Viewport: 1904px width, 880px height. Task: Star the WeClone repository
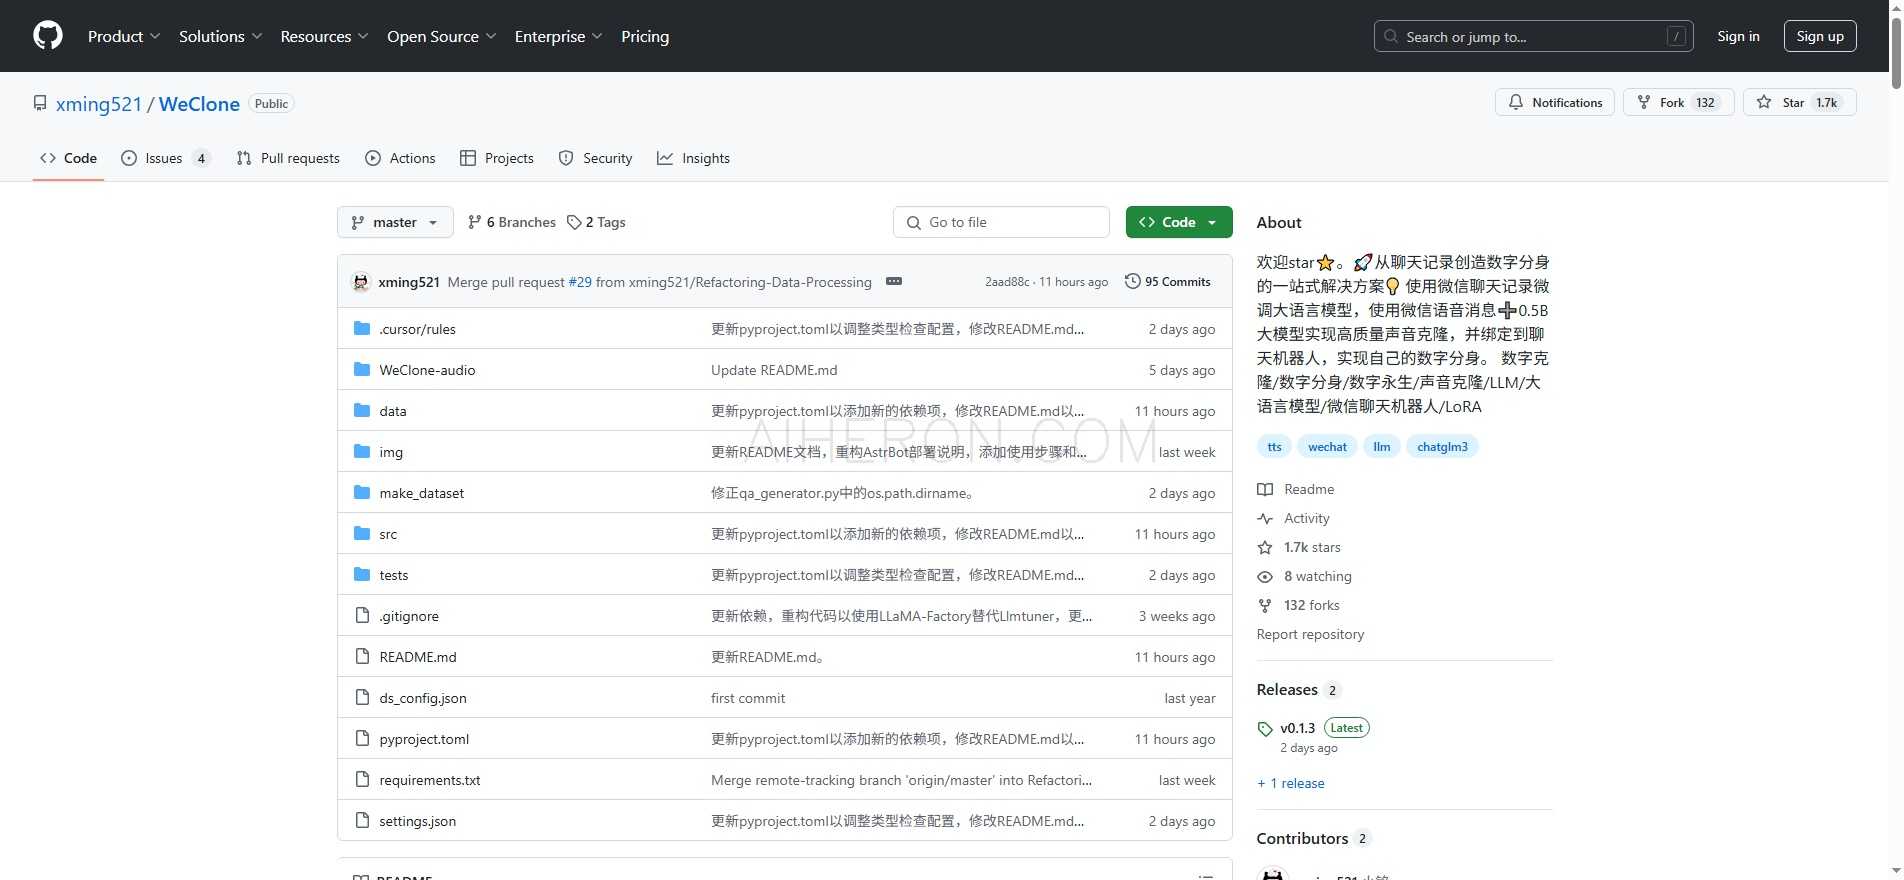click(1799, 102)
